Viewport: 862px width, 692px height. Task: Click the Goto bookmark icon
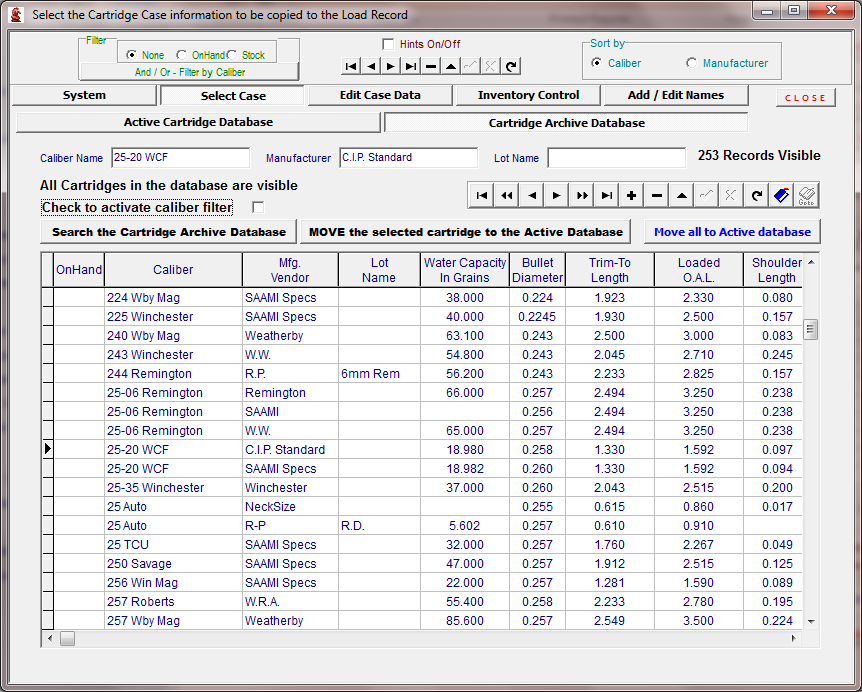tap(806, 195)
